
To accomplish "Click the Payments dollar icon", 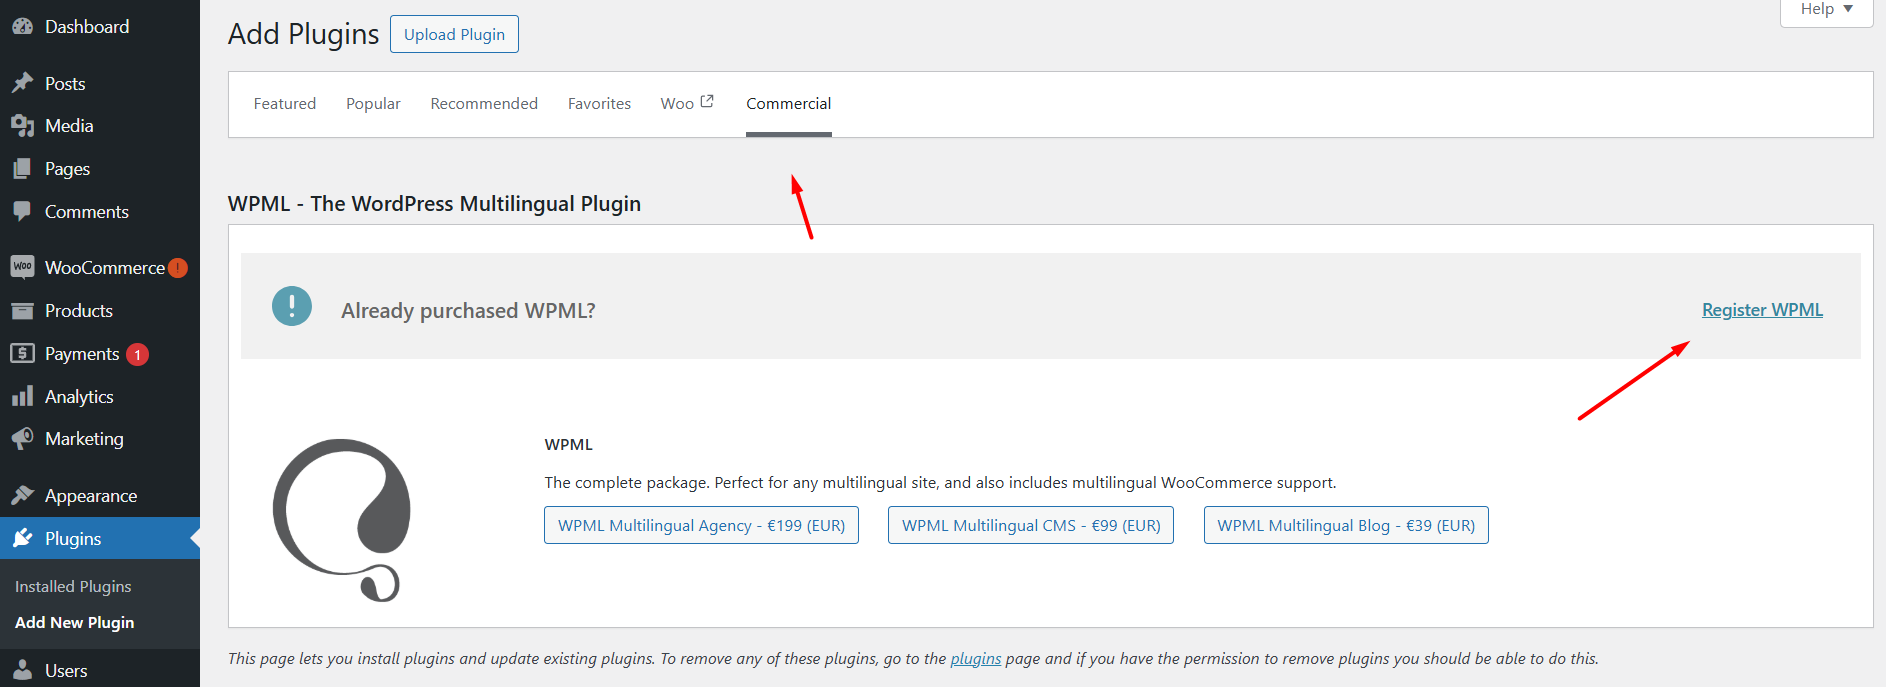I will point(22,353).
